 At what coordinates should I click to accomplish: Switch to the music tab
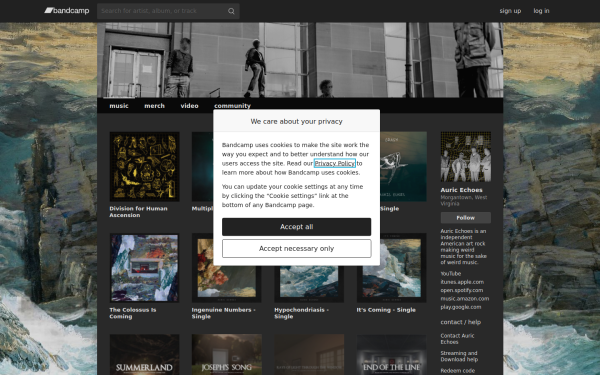click(119, 106)
